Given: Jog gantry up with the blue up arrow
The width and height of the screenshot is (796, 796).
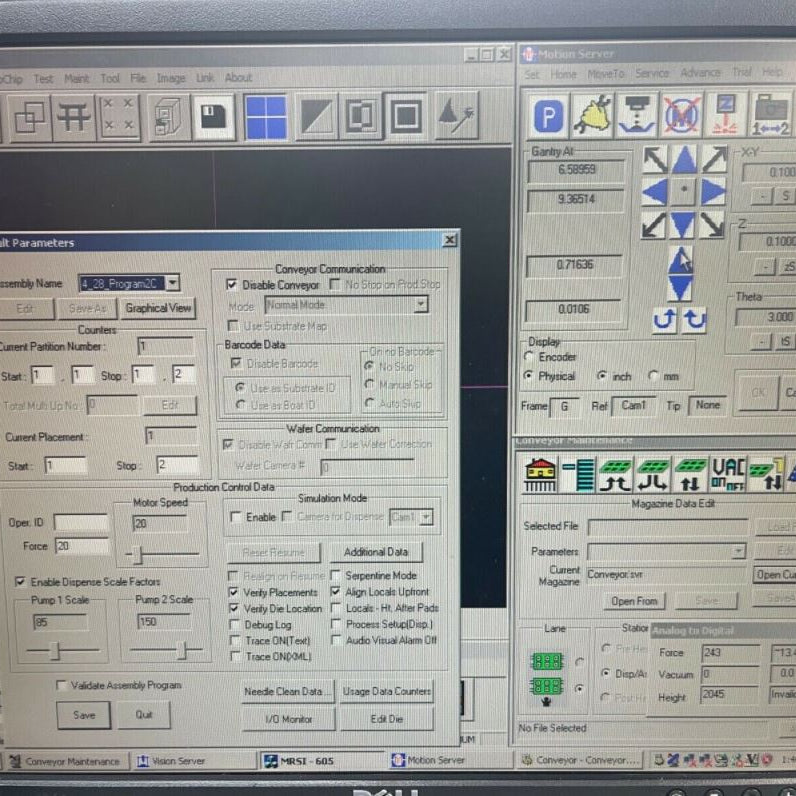Looking at the screenshot, I should click(x=684, y=160).
